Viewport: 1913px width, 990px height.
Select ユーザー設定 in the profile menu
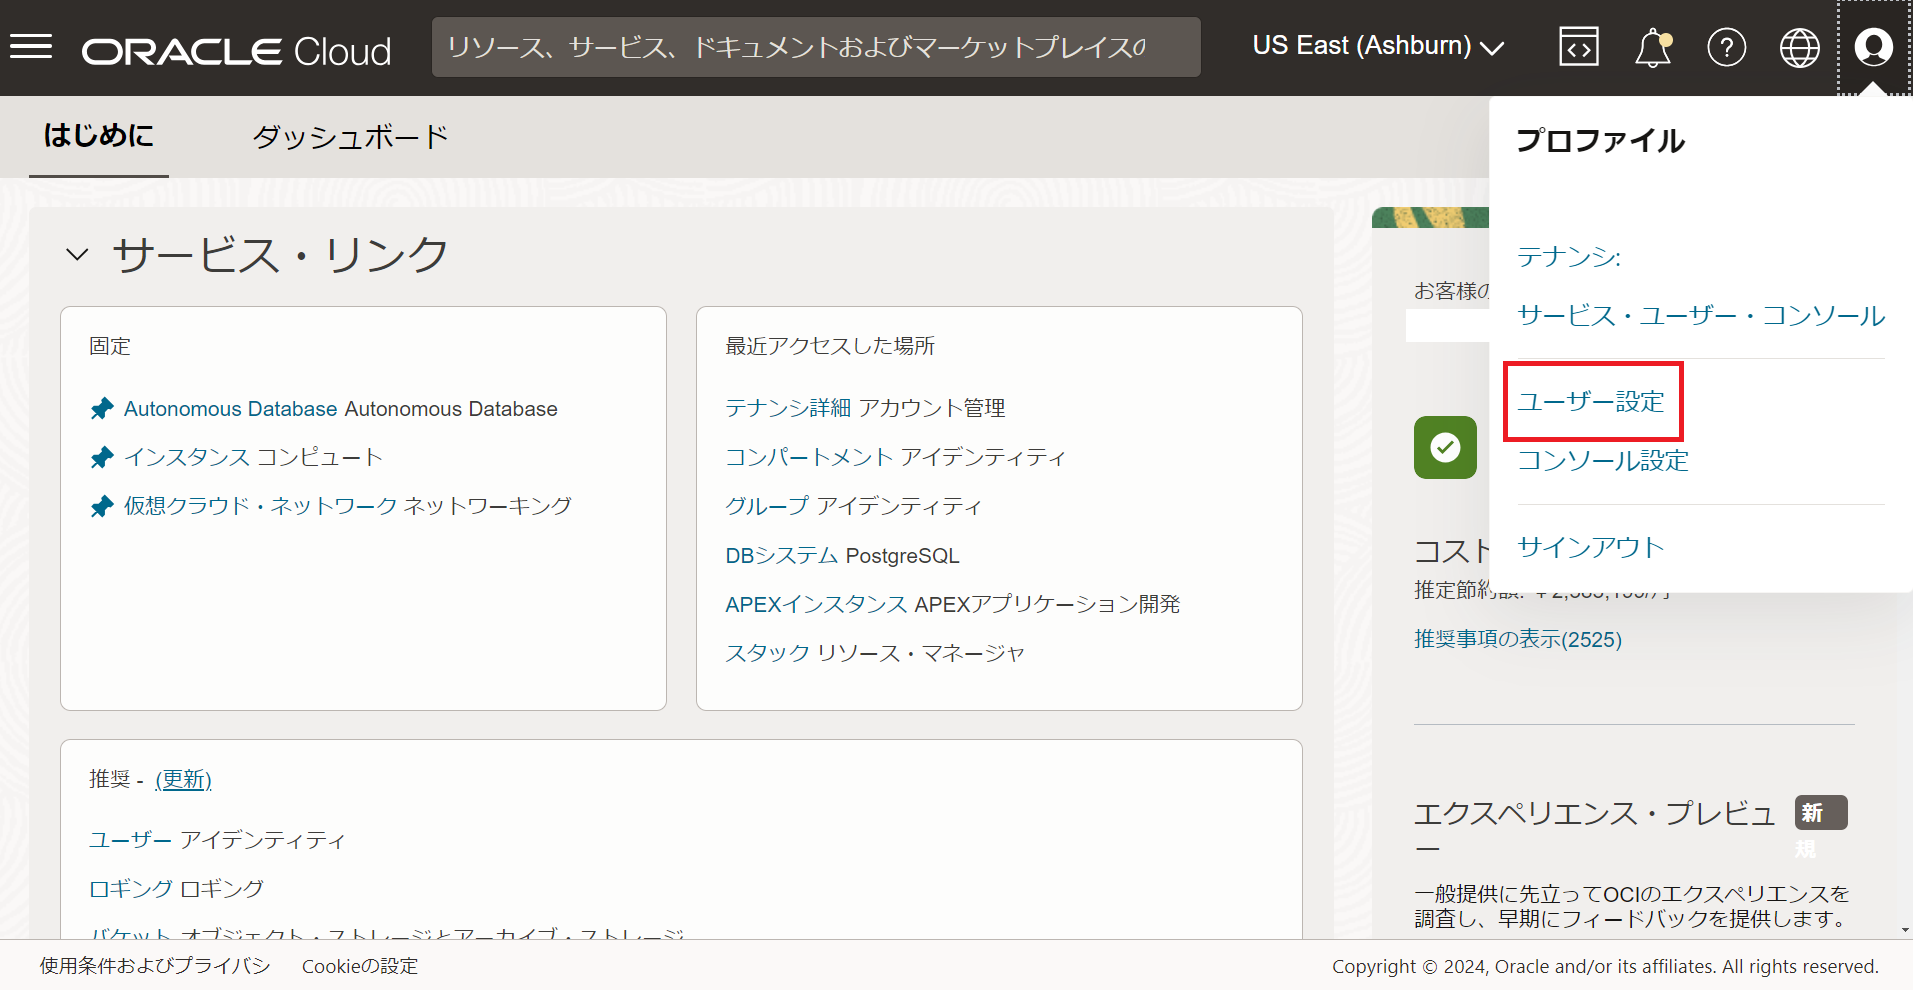1590,402
